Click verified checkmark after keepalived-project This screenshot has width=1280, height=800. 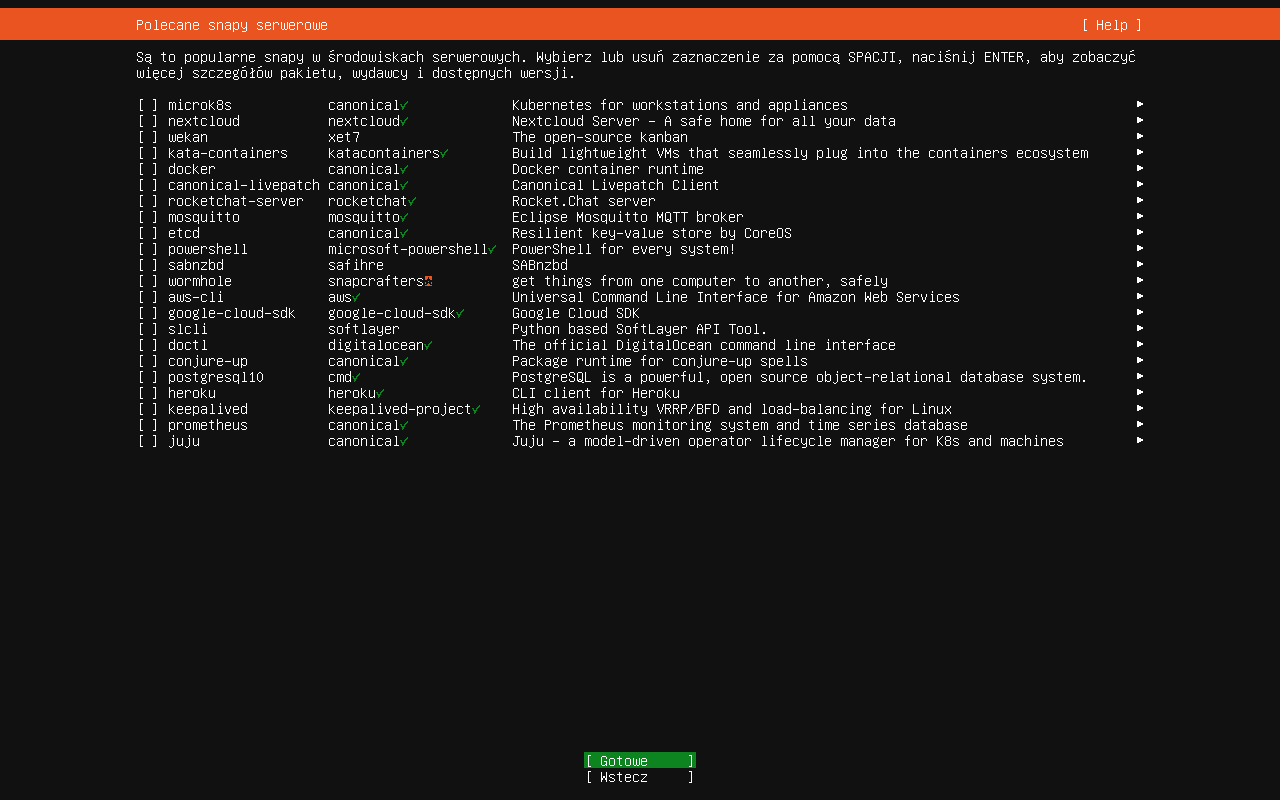pyautogui.click(x=476, y=409)
